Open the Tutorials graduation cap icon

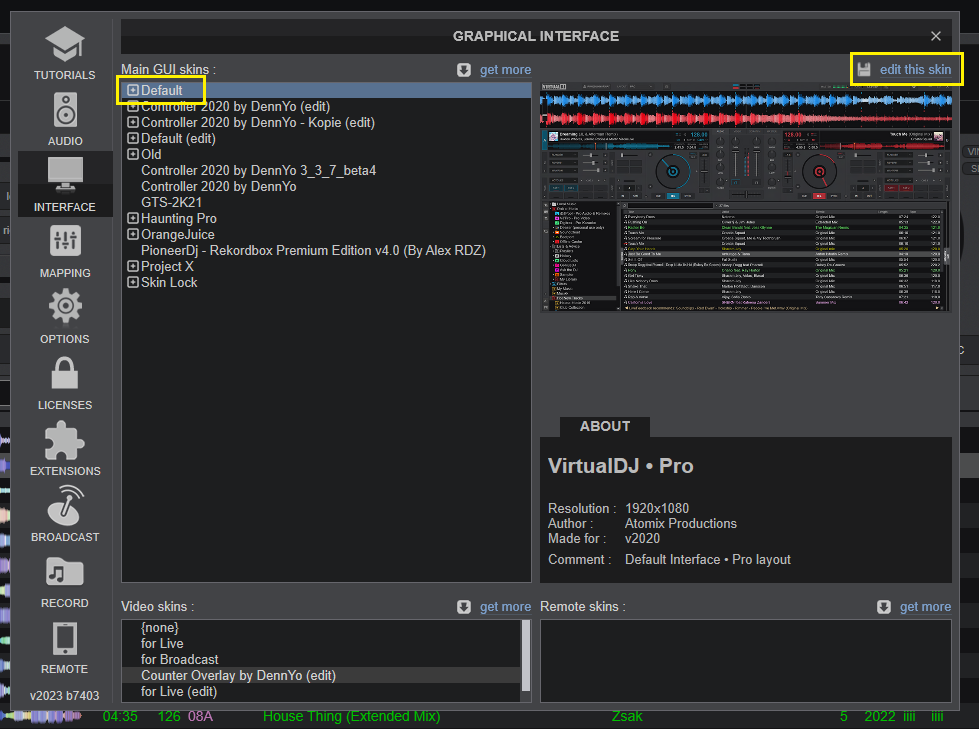click(x=64, y=44)
